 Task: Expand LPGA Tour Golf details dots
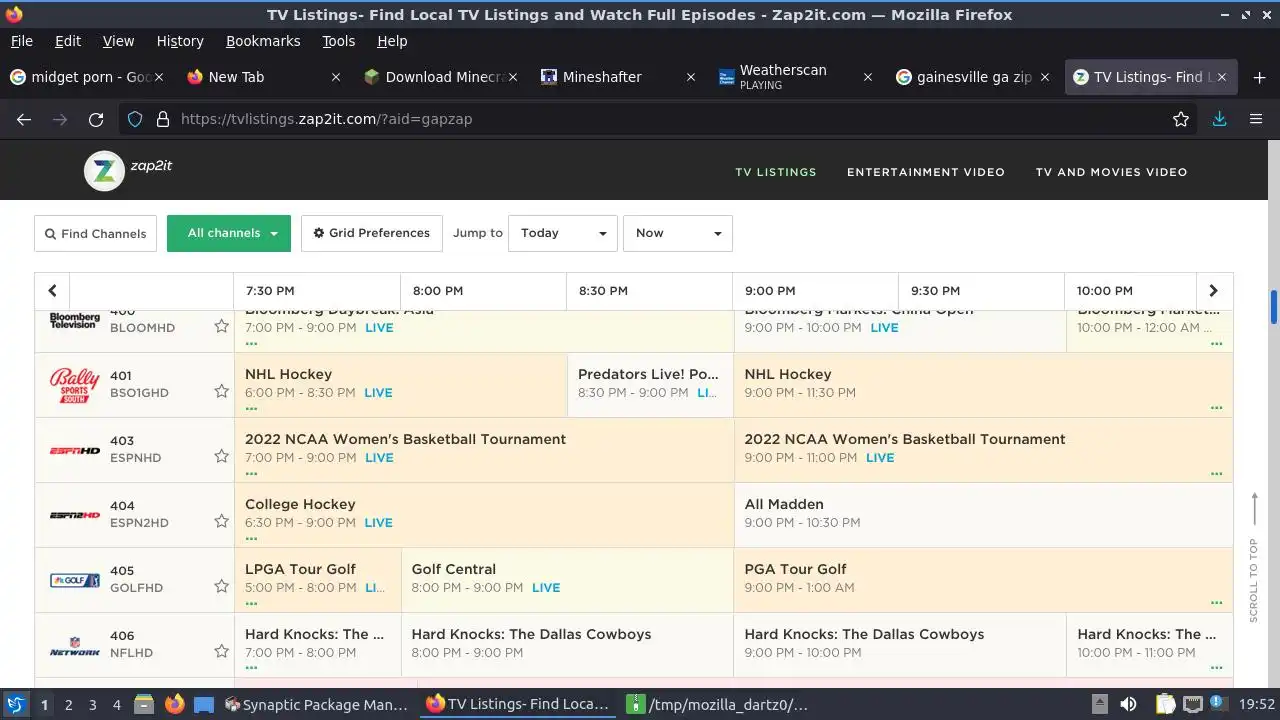tap(251, 603)
